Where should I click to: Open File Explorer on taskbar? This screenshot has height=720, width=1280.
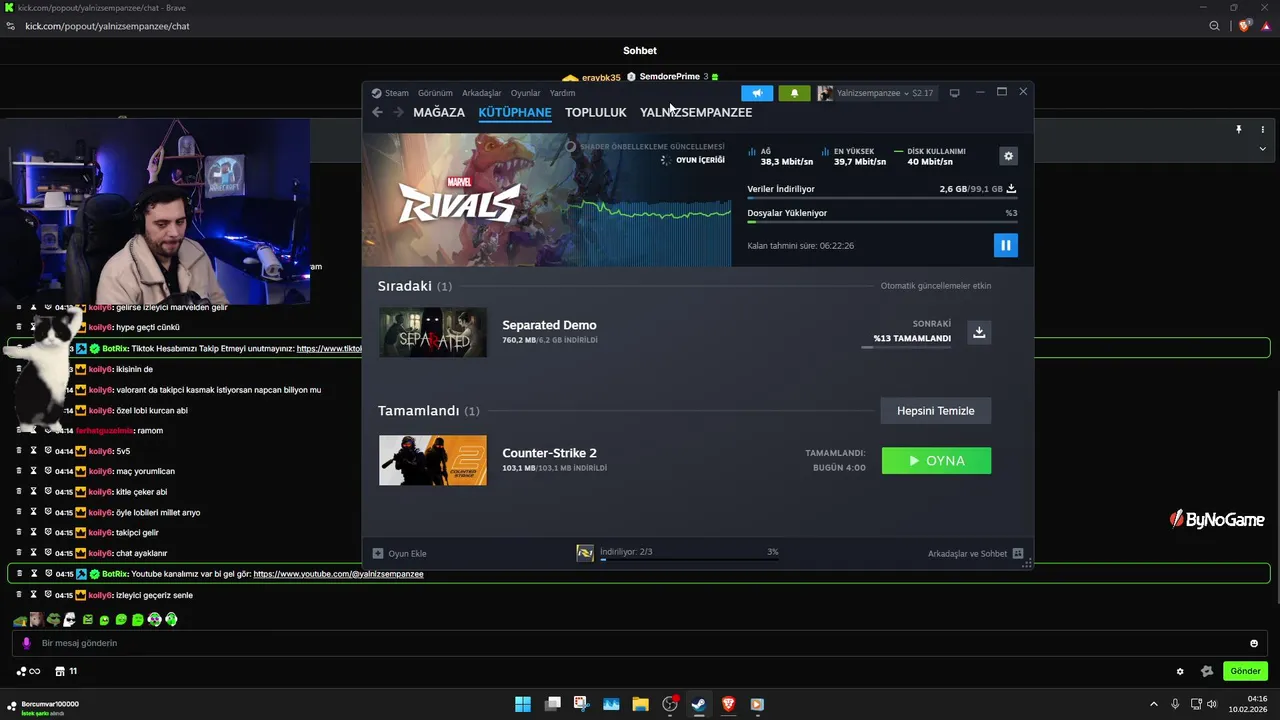point(640,704)
